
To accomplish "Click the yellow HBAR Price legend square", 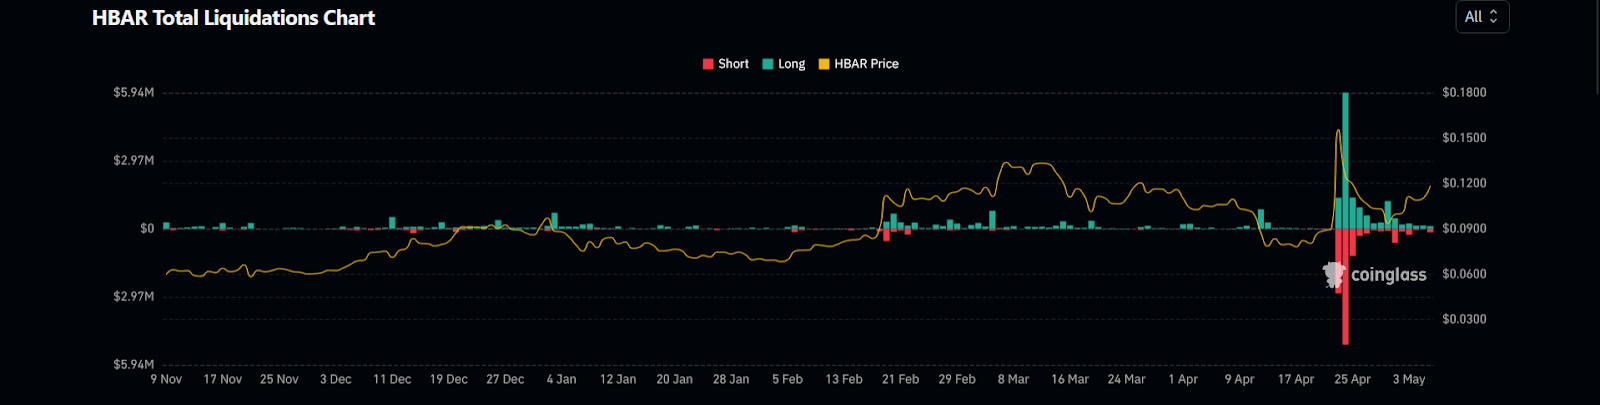I will point(824,64).
